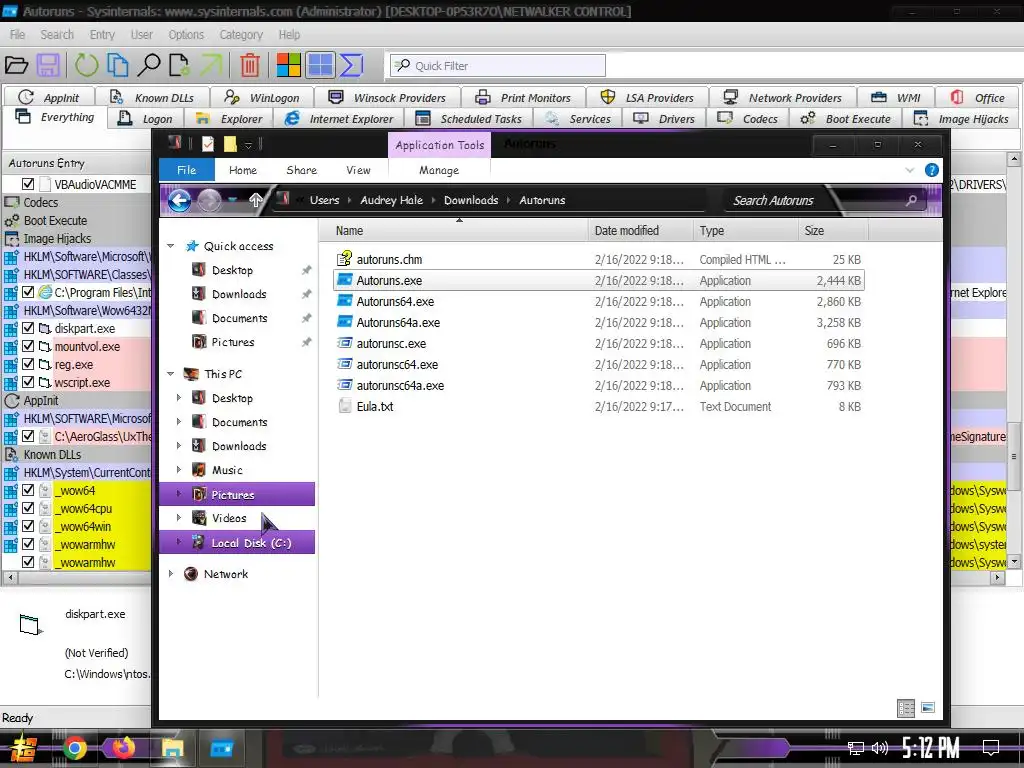The width and height of the screenshot is (1024, 768).
Task: Expand Downloads under This PC
Action: (179, 445)
